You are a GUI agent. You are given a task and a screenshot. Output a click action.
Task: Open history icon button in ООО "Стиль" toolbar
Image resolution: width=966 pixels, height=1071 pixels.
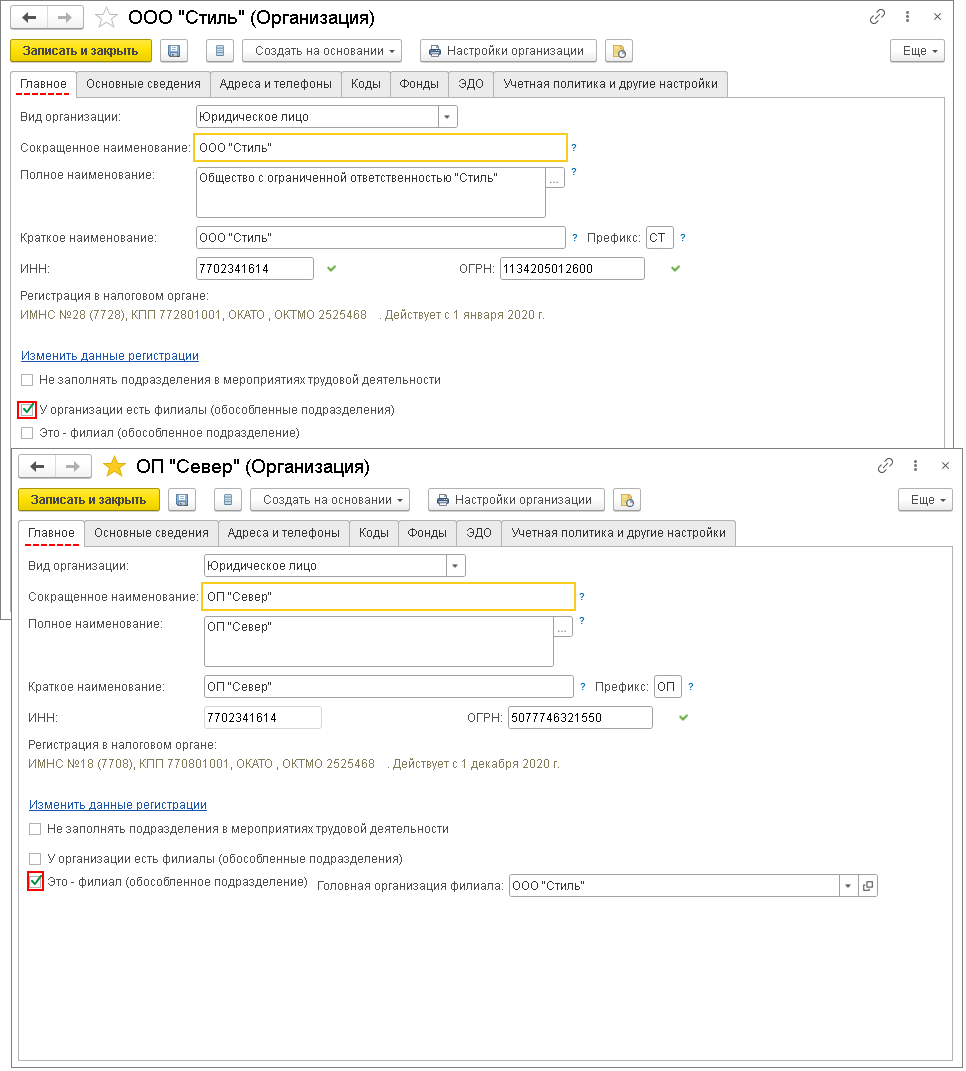(x=619, y=51)
